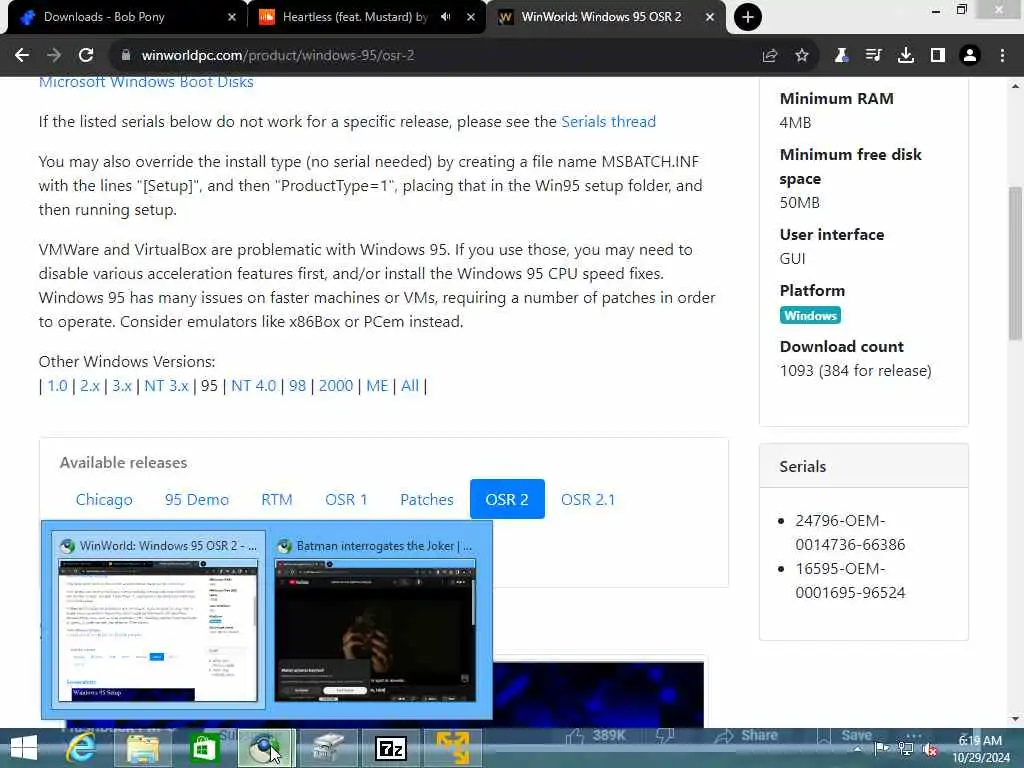Select the OSR 2.1 release tab
The image size is (1024, 768).
click(x=588, y=500)
